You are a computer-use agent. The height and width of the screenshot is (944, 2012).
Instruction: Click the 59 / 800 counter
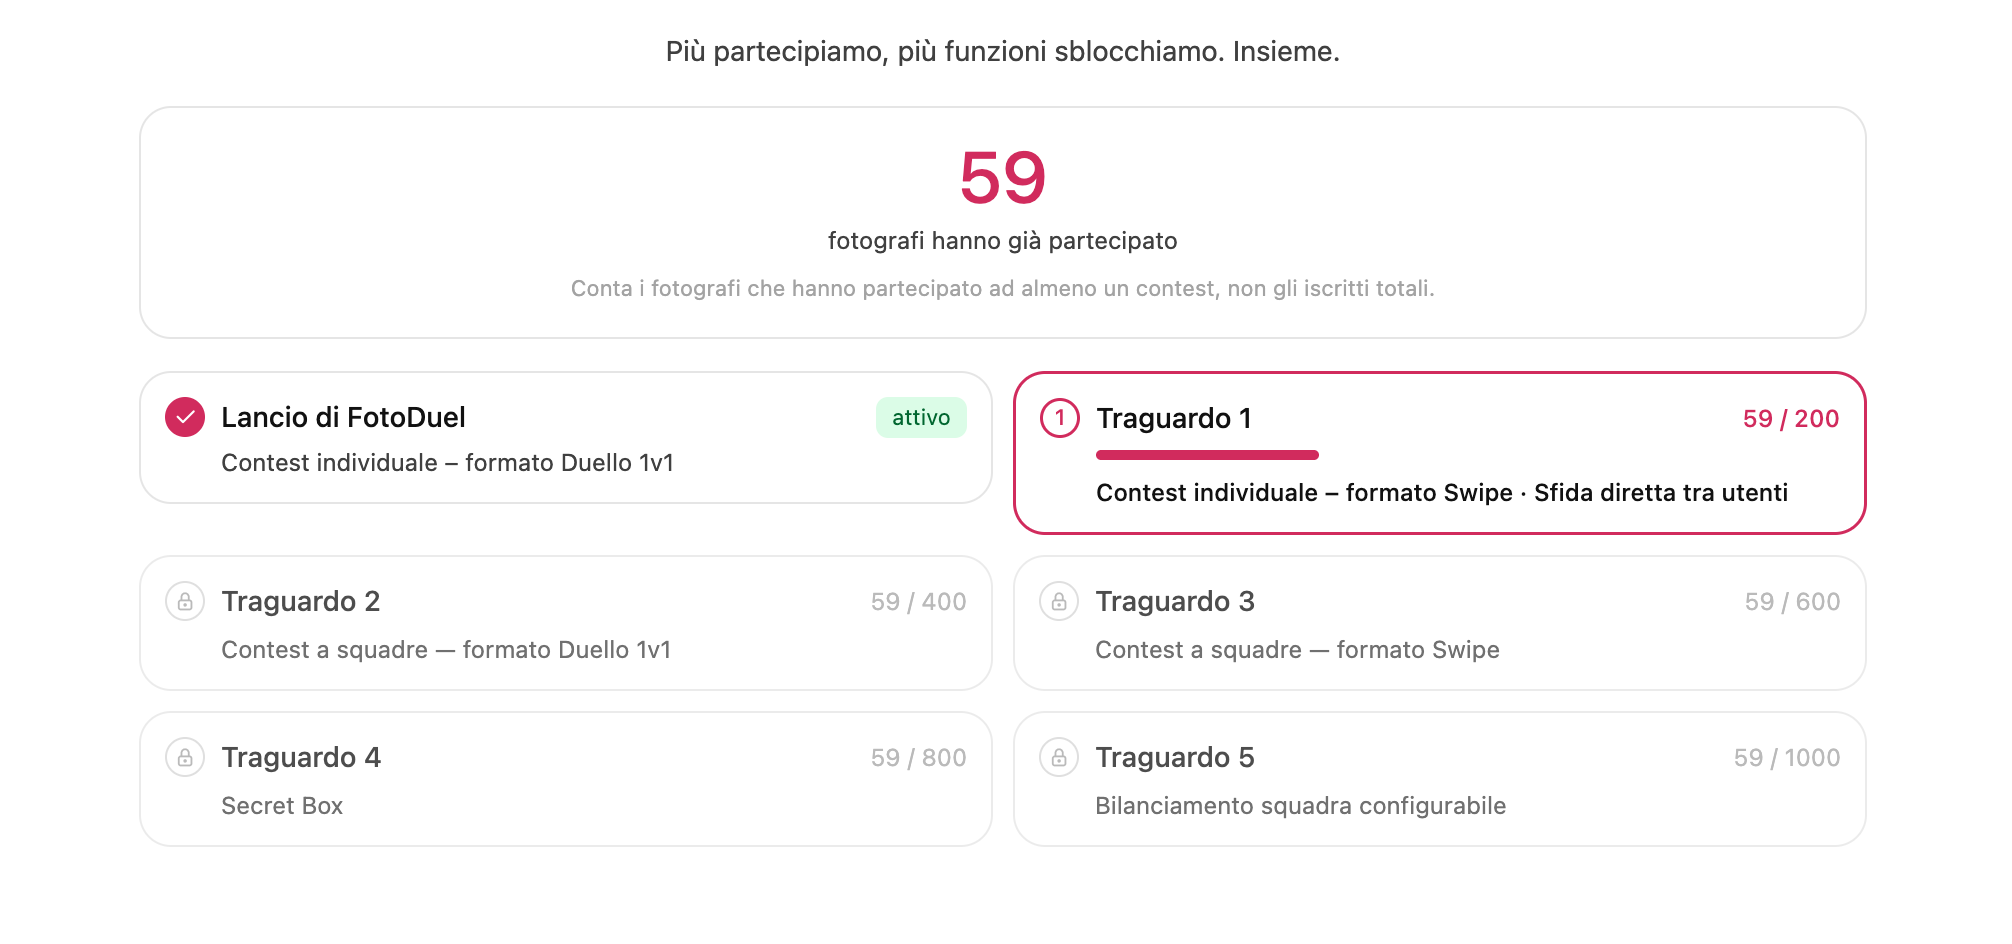coord(918,758)
